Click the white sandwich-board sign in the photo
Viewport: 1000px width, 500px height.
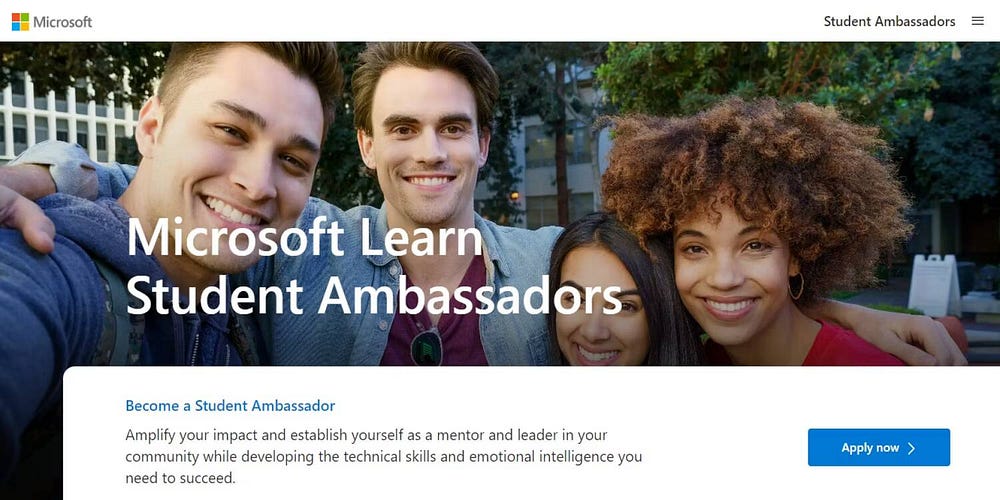(x=933, y=284)
